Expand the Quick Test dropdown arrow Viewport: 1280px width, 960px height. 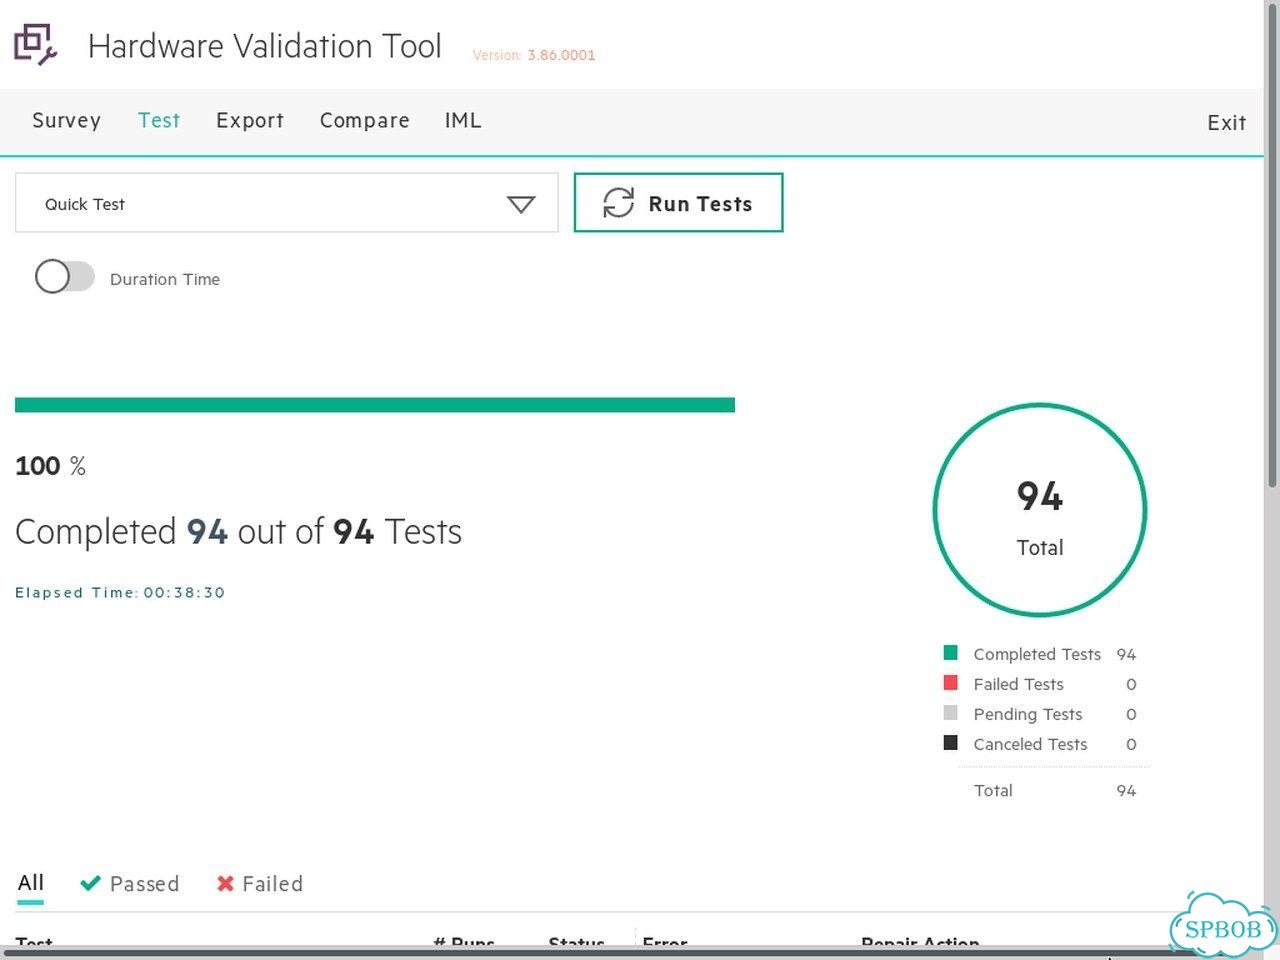click(521, 204)
